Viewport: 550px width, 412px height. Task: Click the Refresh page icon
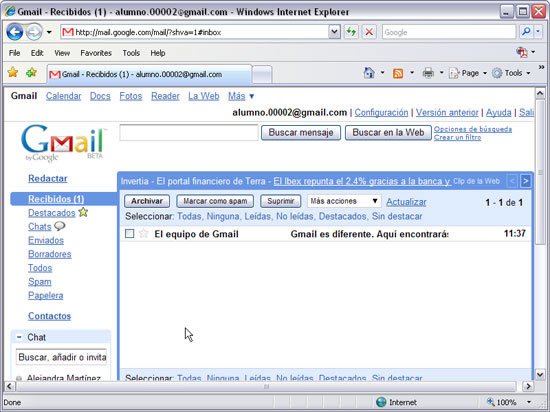click(x=351, y=32)
